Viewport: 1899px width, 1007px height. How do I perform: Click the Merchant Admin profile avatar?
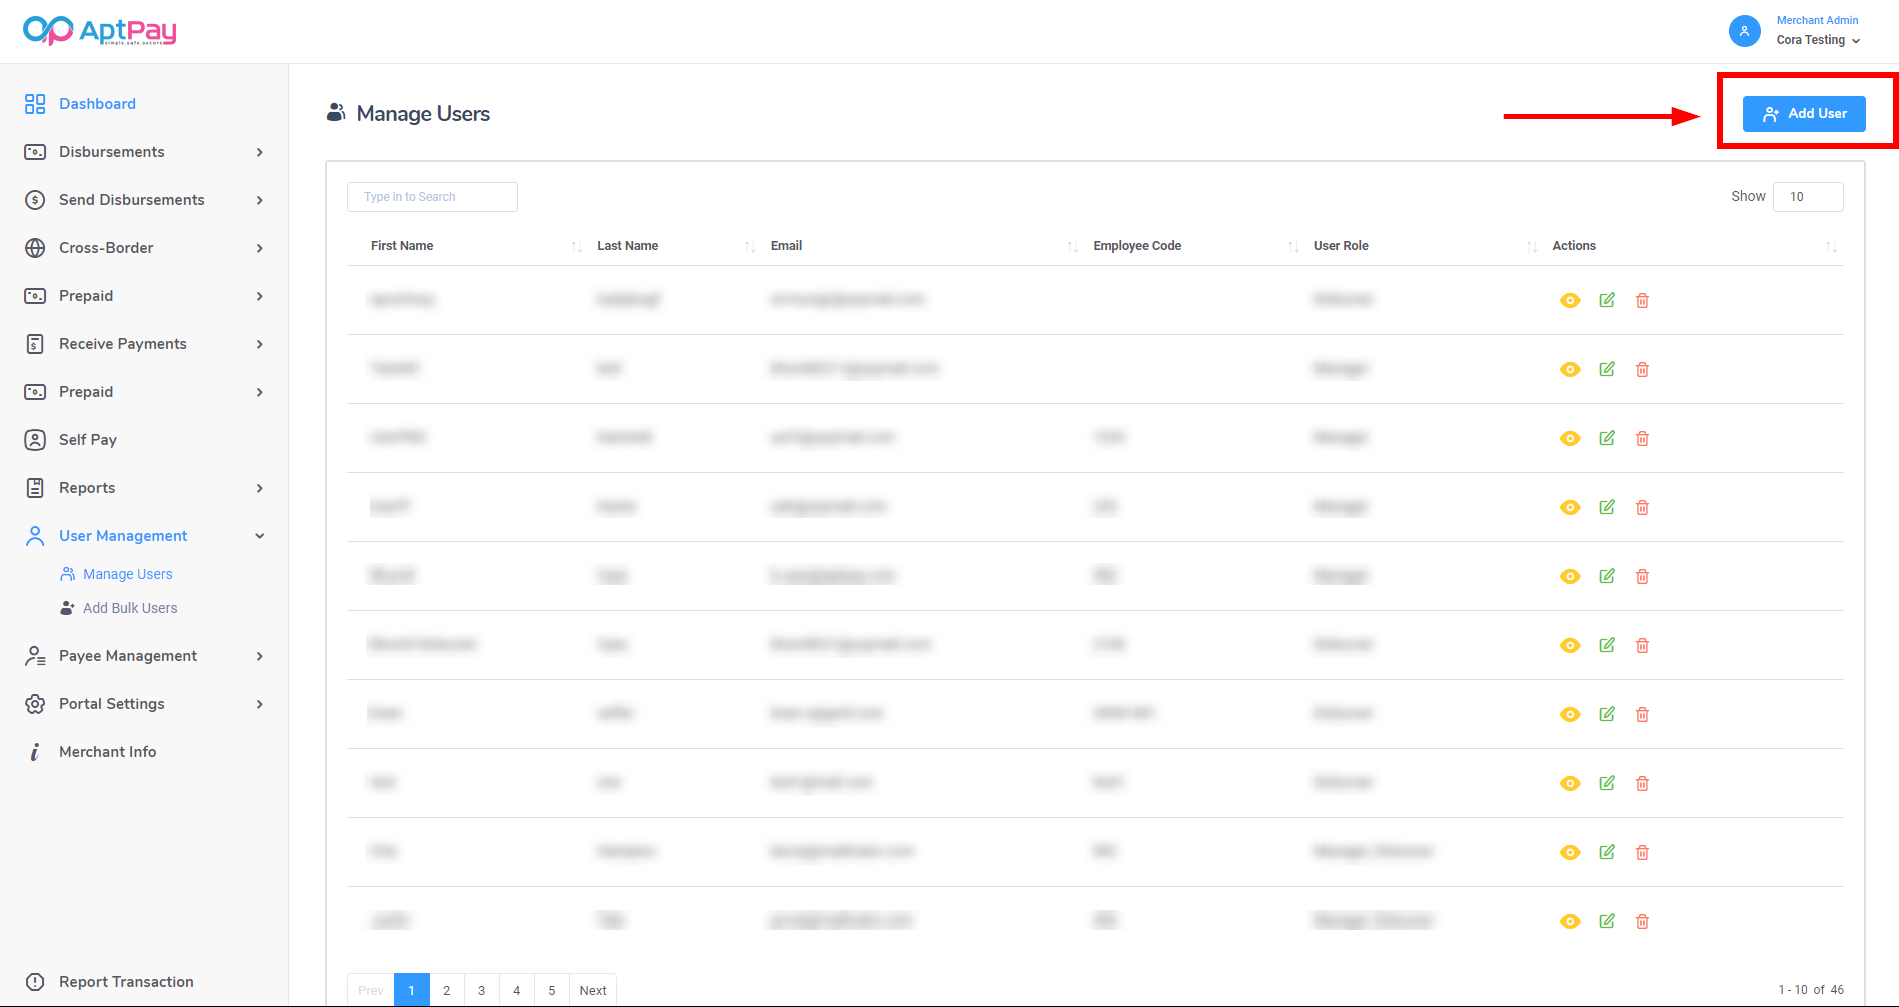click(x=1744, y=31)
